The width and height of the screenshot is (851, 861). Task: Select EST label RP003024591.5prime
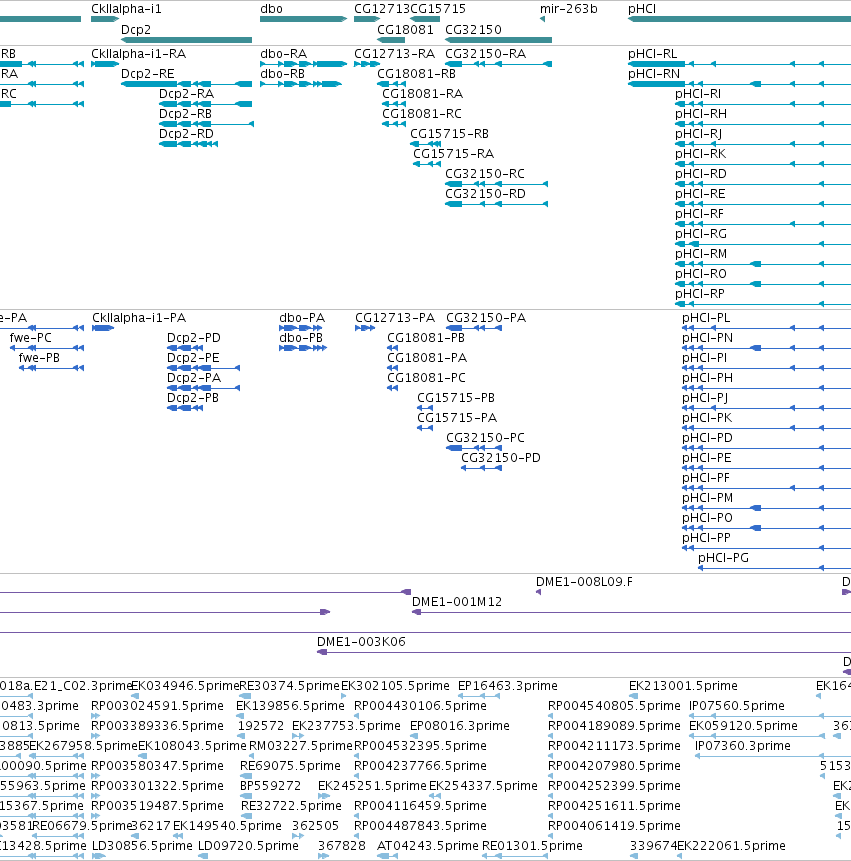[x=157, y=706]
